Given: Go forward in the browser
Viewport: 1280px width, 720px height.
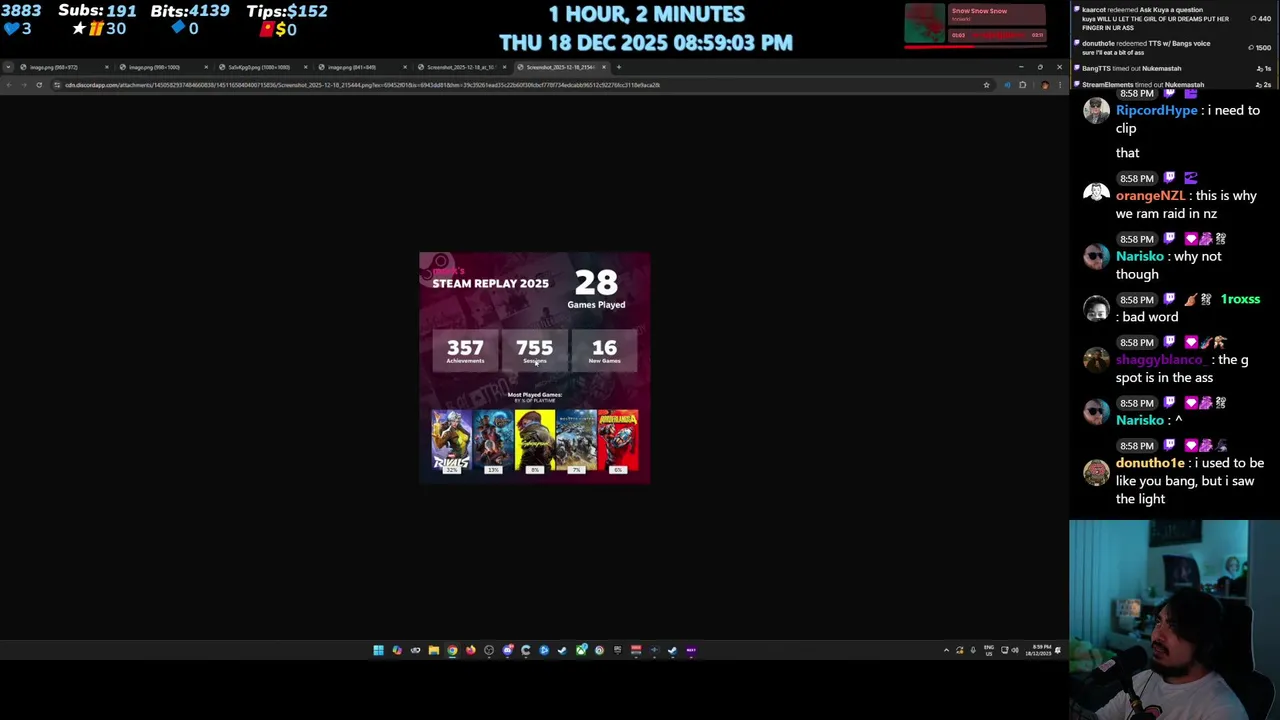Looking at the screenshot, I should click(23, 85).
